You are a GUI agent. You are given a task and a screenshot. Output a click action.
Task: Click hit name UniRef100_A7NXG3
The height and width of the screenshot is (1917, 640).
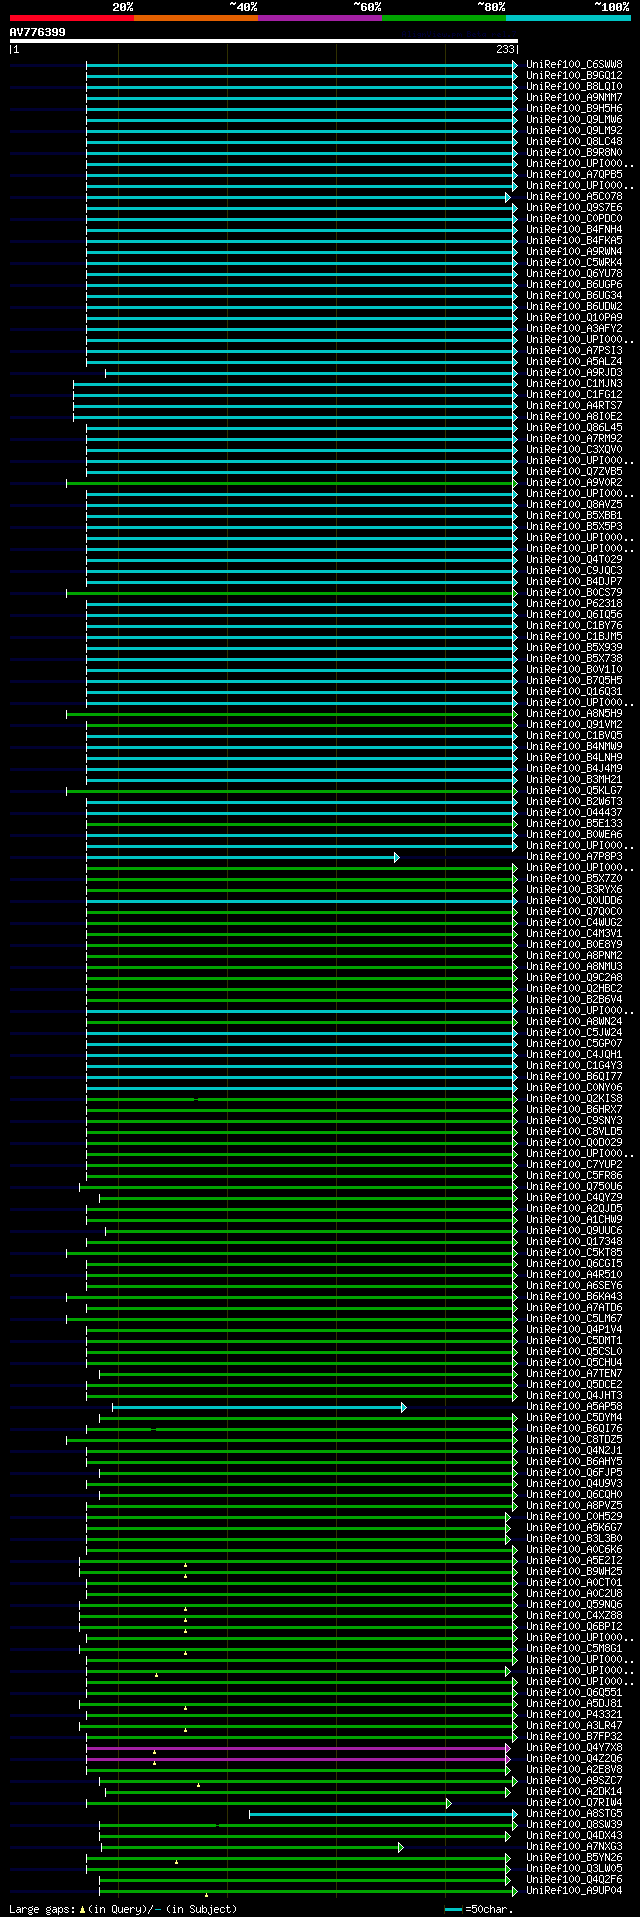[x=574, y=1847]
